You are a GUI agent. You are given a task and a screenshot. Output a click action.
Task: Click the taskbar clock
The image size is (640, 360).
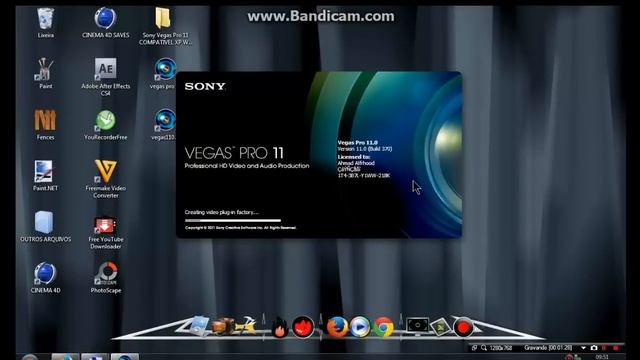(x=602, y=357)
